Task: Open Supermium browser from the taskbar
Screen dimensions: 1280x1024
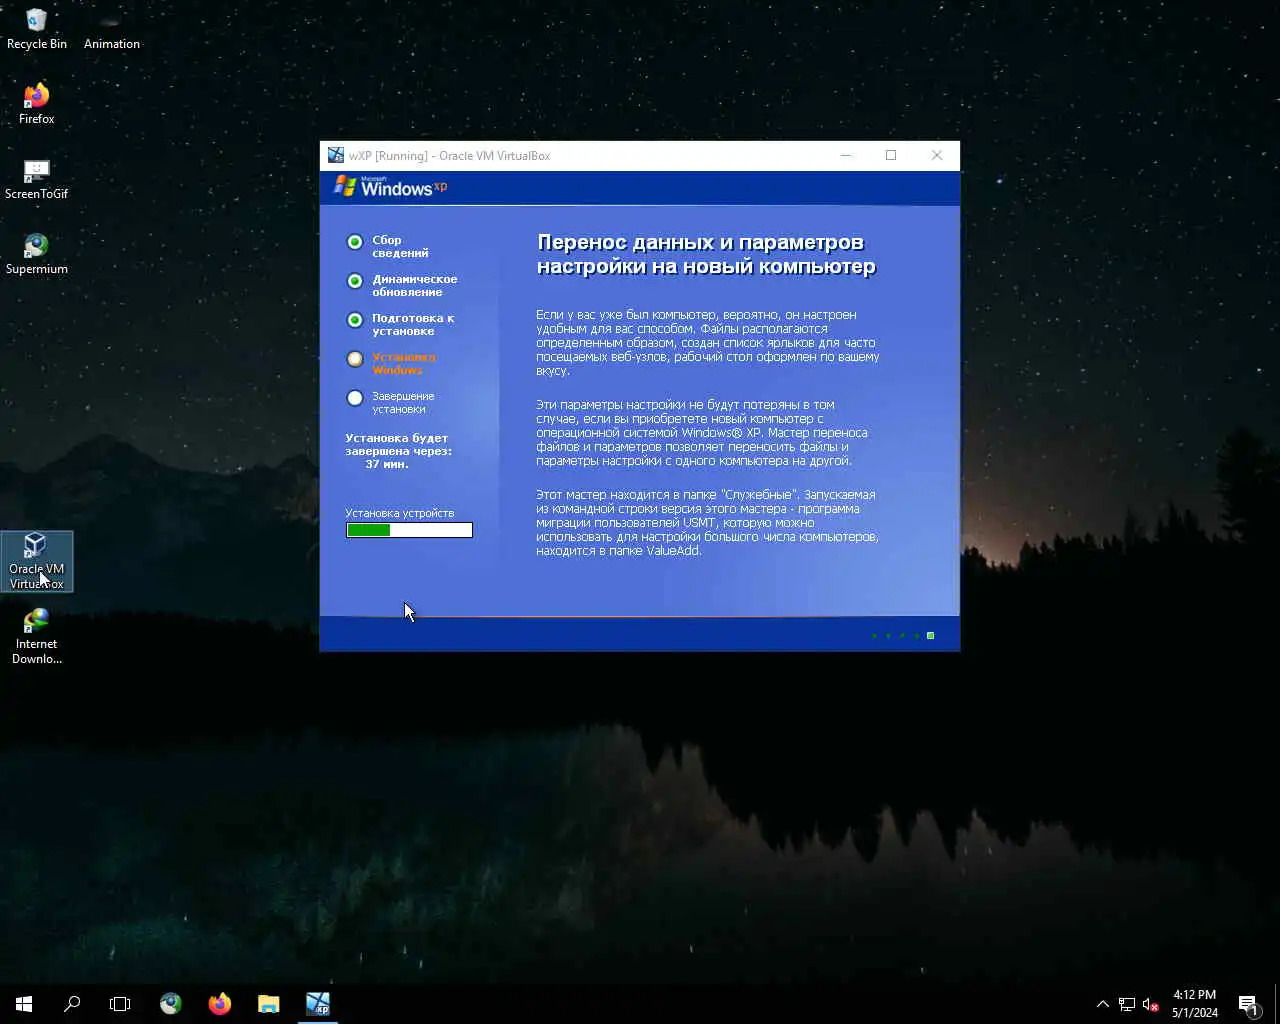Action: pyautogui.click(x=171, y=1003)
